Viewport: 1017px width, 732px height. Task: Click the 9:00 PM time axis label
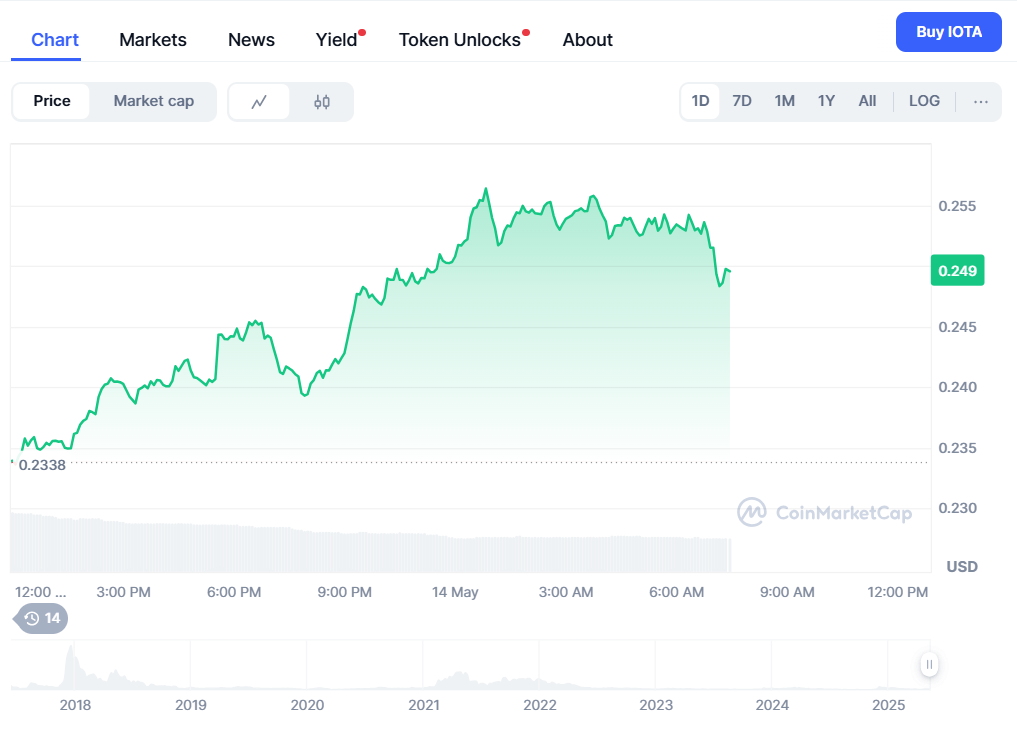(344, 592)
